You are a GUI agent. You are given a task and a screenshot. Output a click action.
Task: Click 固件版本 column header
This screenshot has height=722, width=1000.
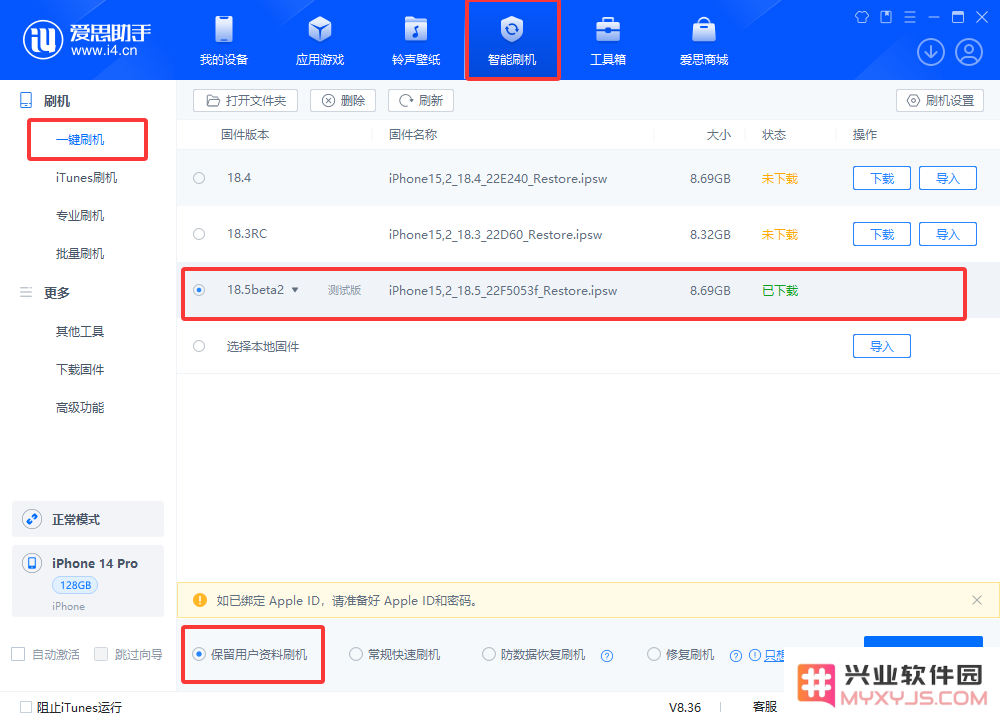tap(245, 135)
